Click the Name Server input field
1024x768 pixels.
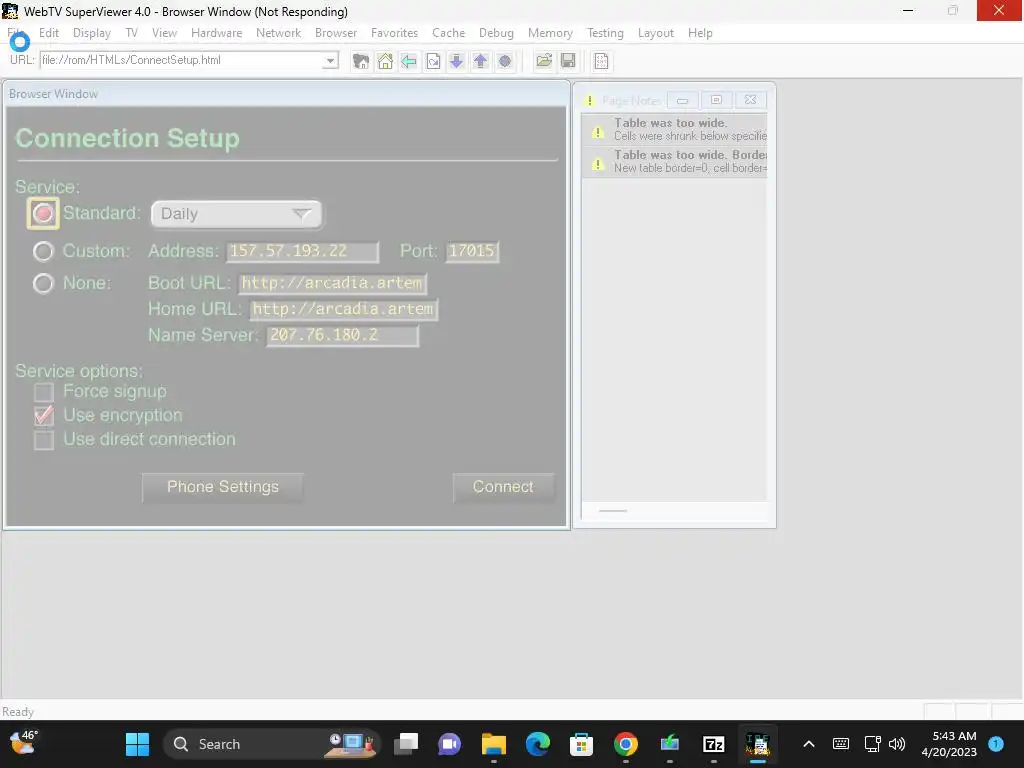[343, 335]
